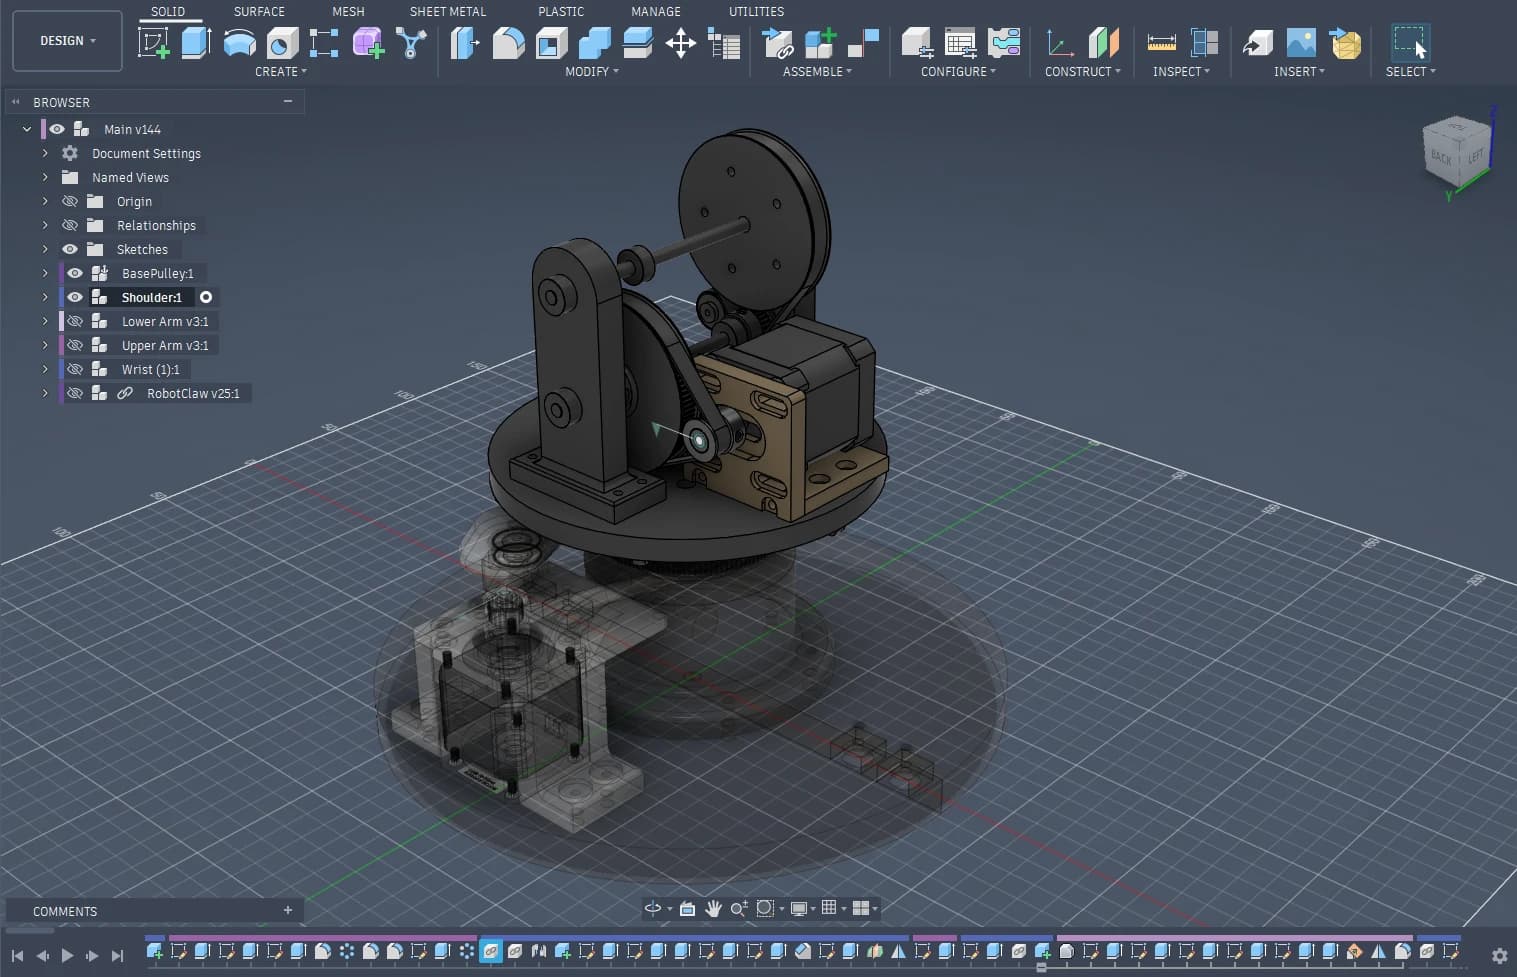Viewport: 1517px width, 977px height.
Task: Open the ASSEMBLE menu label
Action: click(x=817, y=72)
